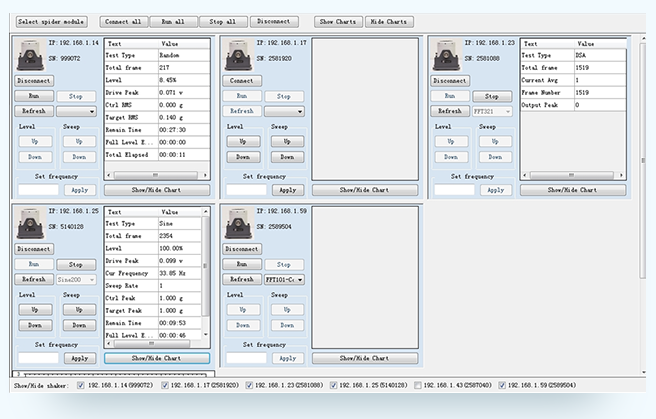The height and width of the screenshot is (419, 656).
Task: Click main window vertical scrollbar
Action: (643, 161)
